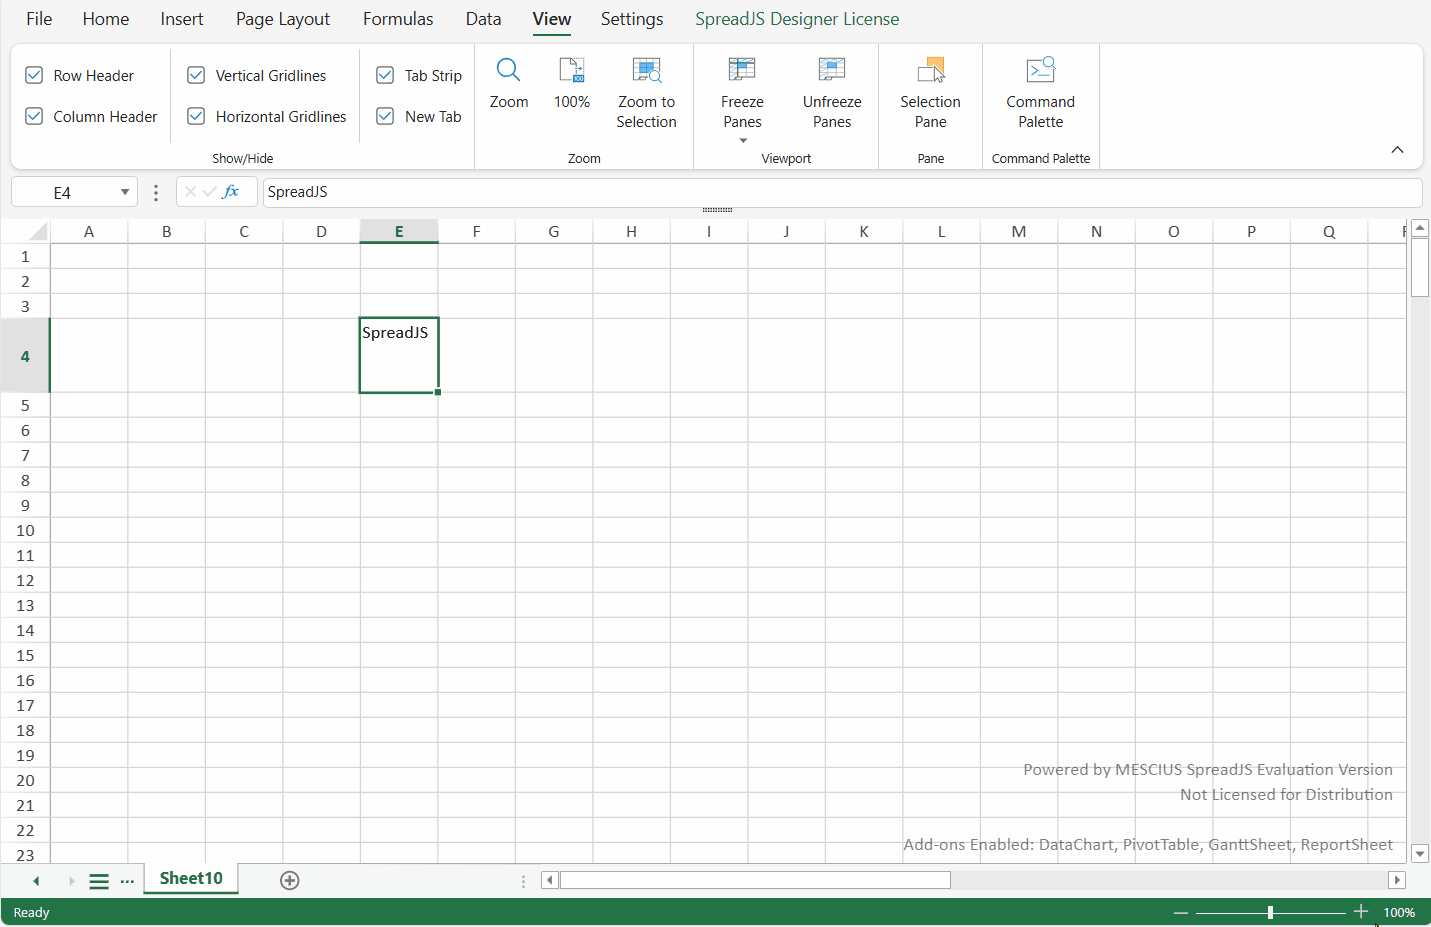Click the Freeze Panes icon
Screen dimensions: 1431x927
tap(742, 70)
